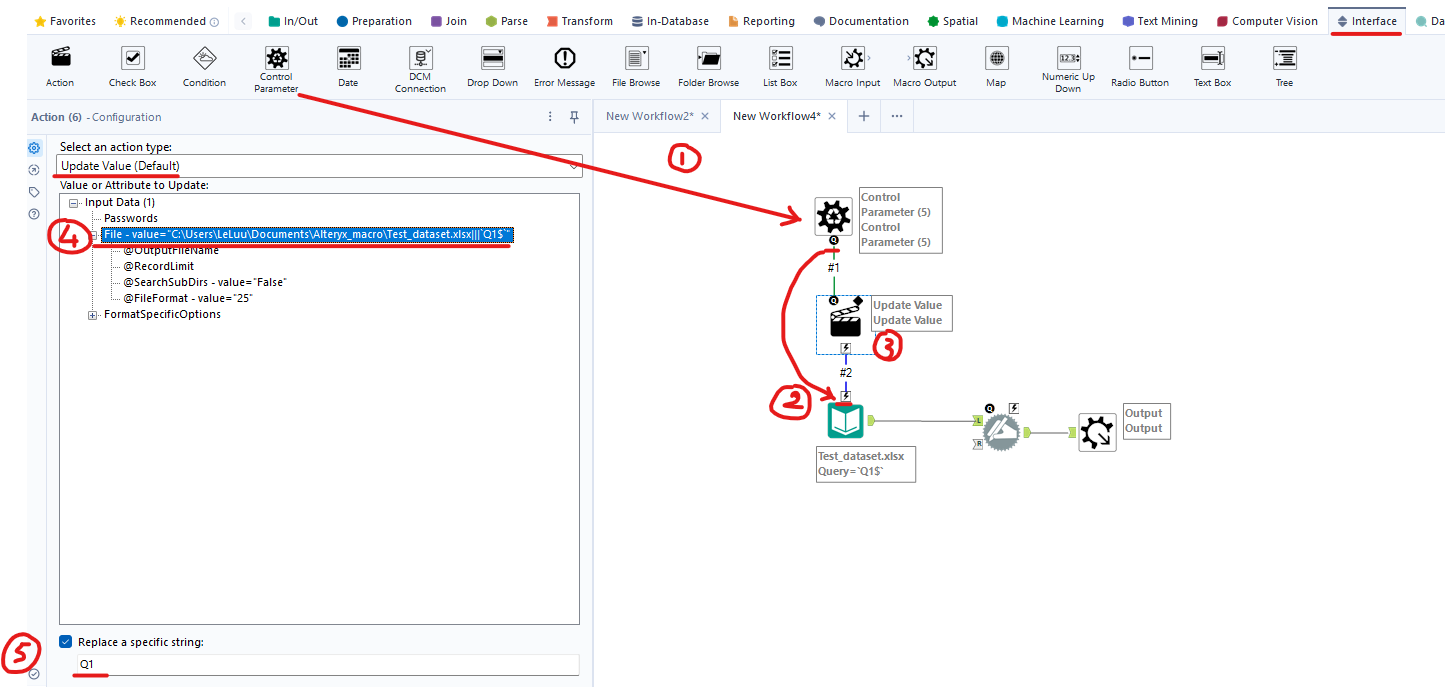Select the Update Value action node
This screenshot has height=687, width=1445.
(x=846, y=320)
